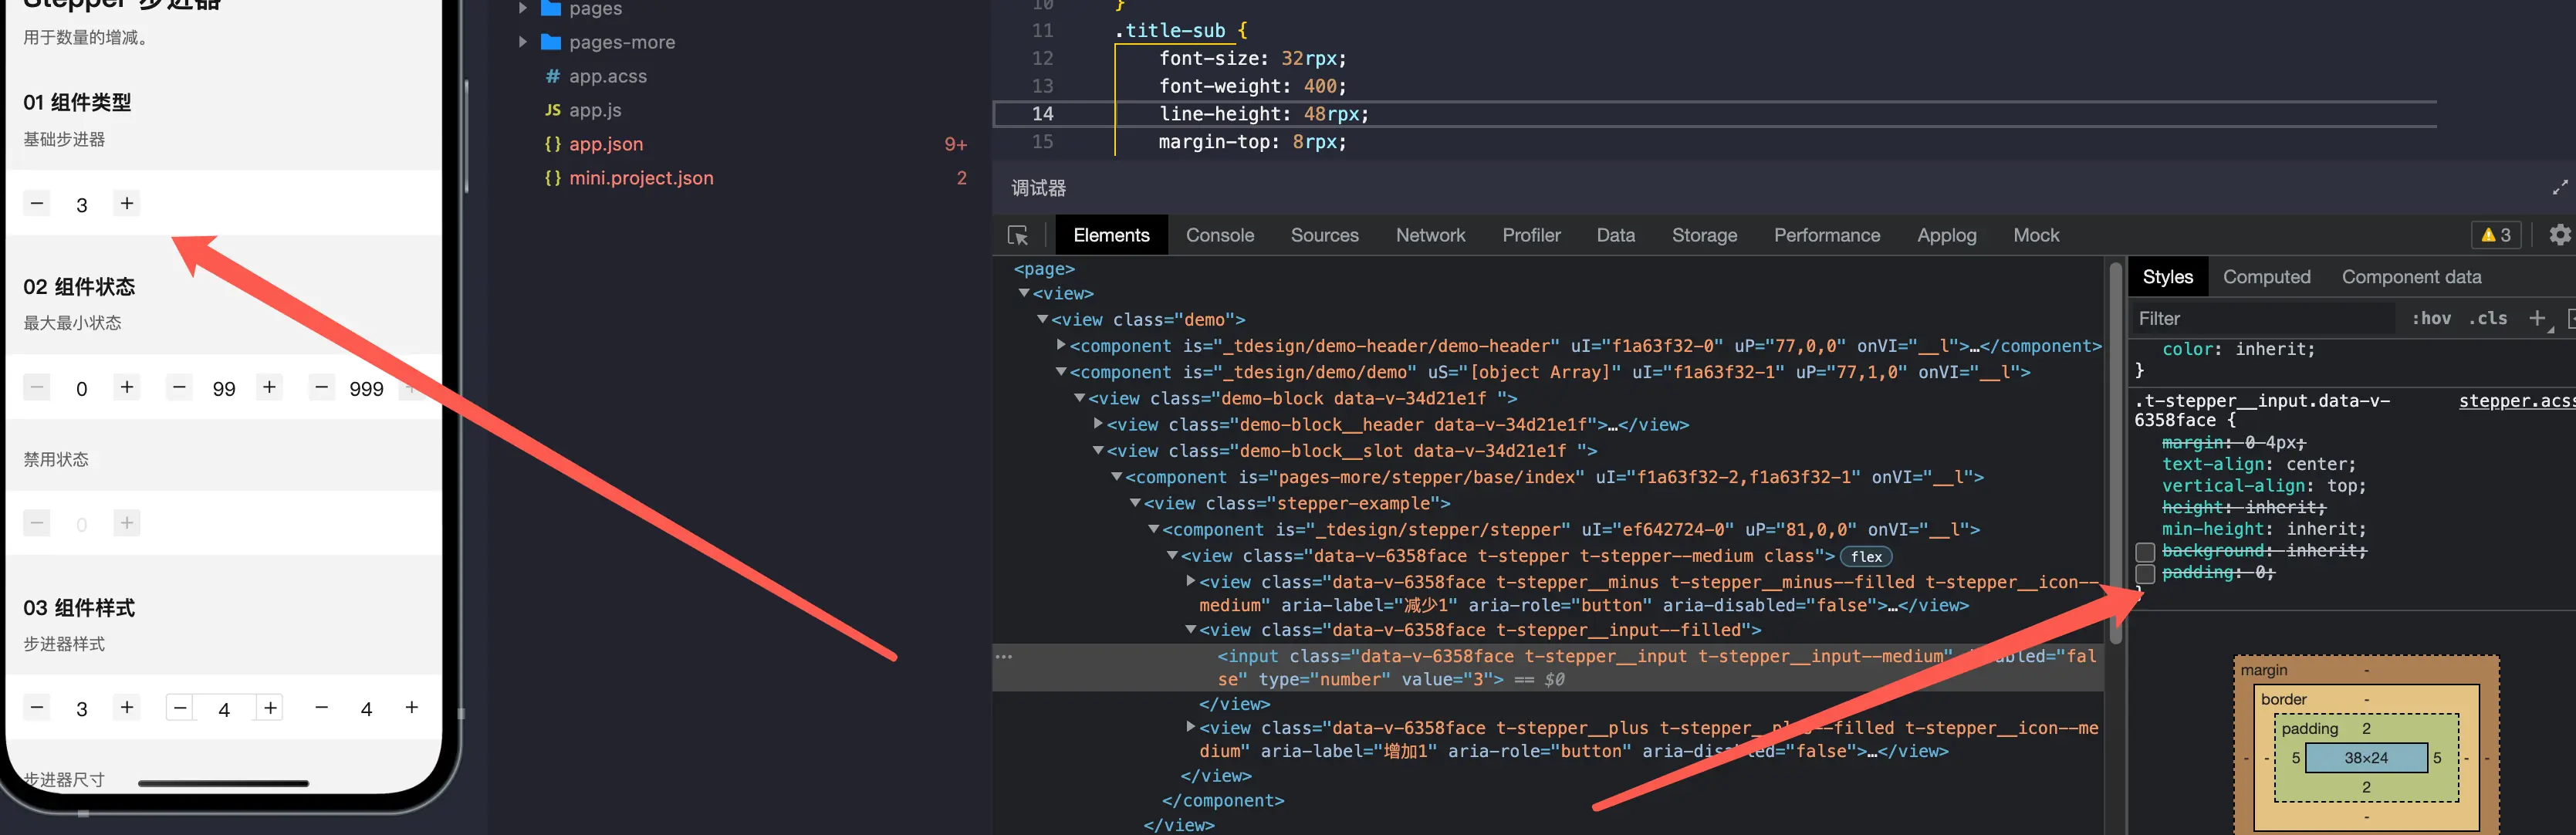
Task: Collapse the stepper-example view node
Action: (1135, 503)
